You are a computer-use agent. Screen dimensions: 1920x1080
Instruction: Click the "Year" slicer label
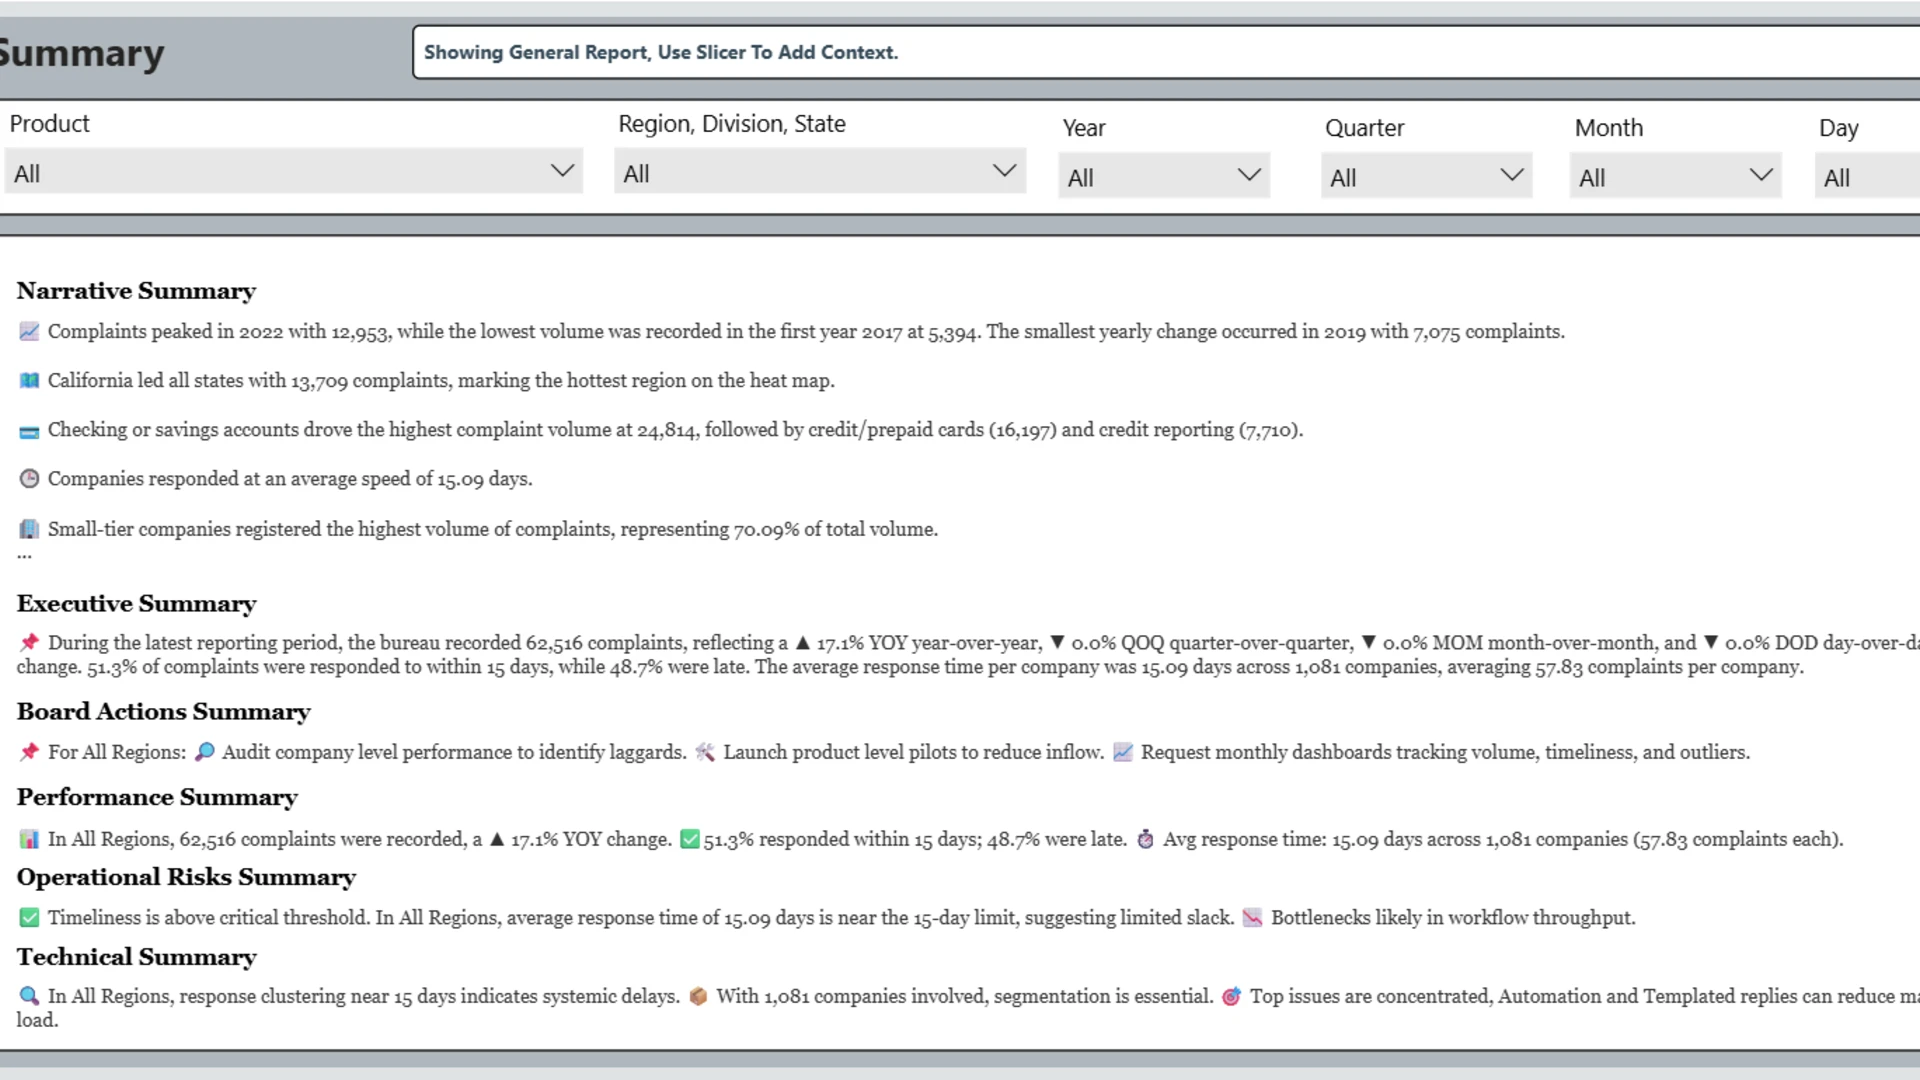tap(1084, 128)
